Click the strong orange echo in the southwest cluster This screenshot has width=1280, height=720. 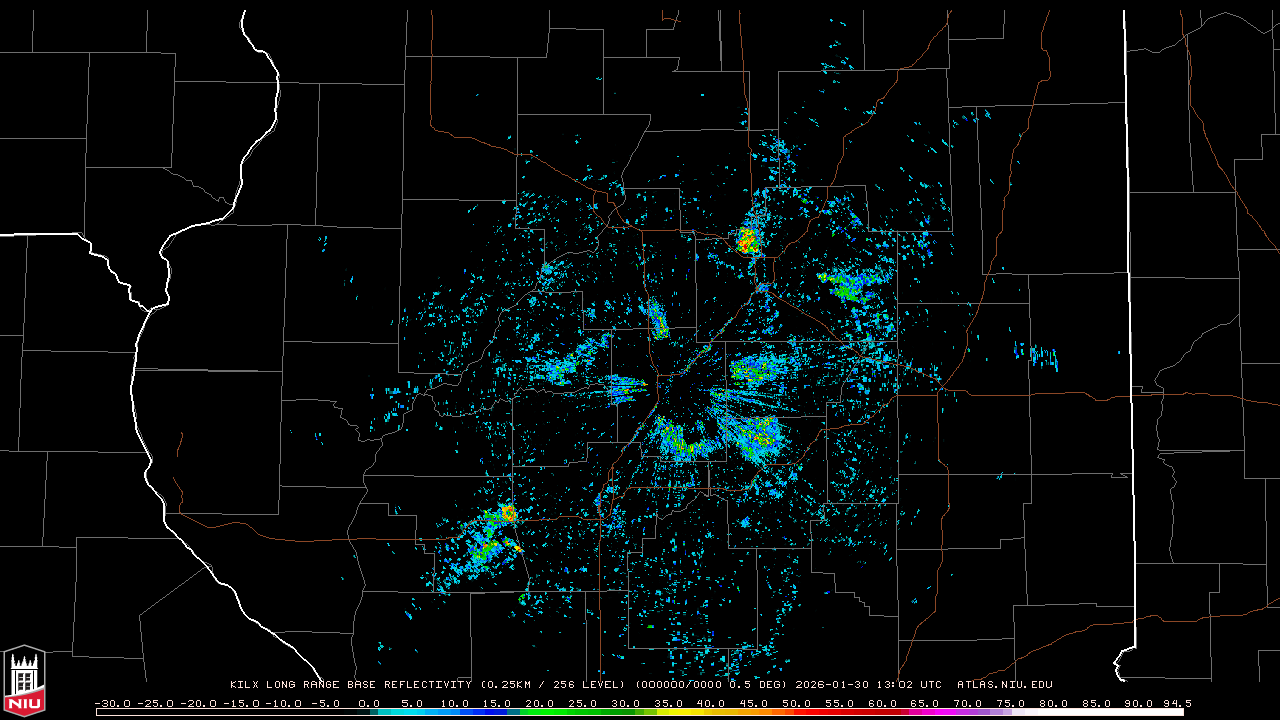point(508,514)
